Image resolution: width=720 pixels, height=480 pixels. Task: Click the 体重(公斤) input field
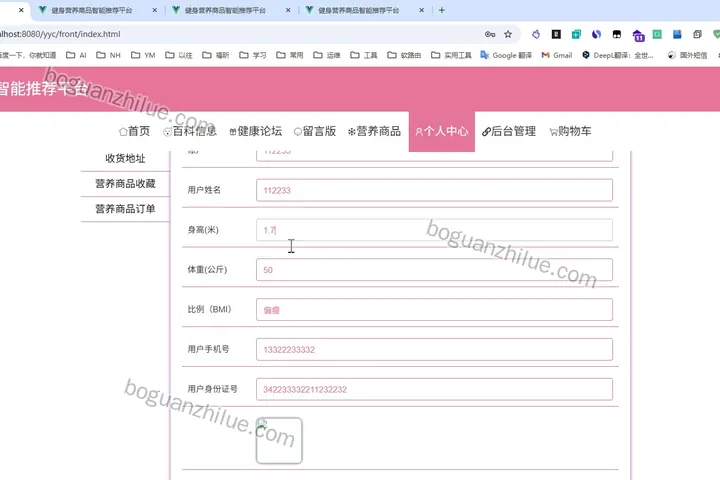[434, 270]
